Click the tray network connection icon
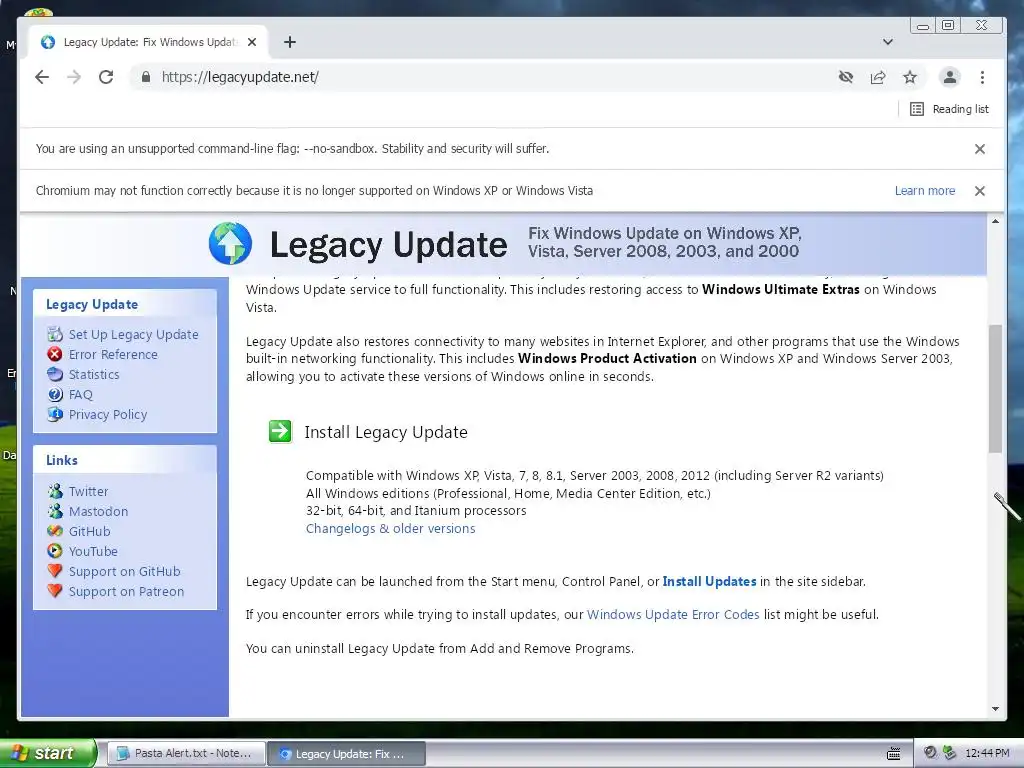1024x768 pixels. tap(949, 753)
